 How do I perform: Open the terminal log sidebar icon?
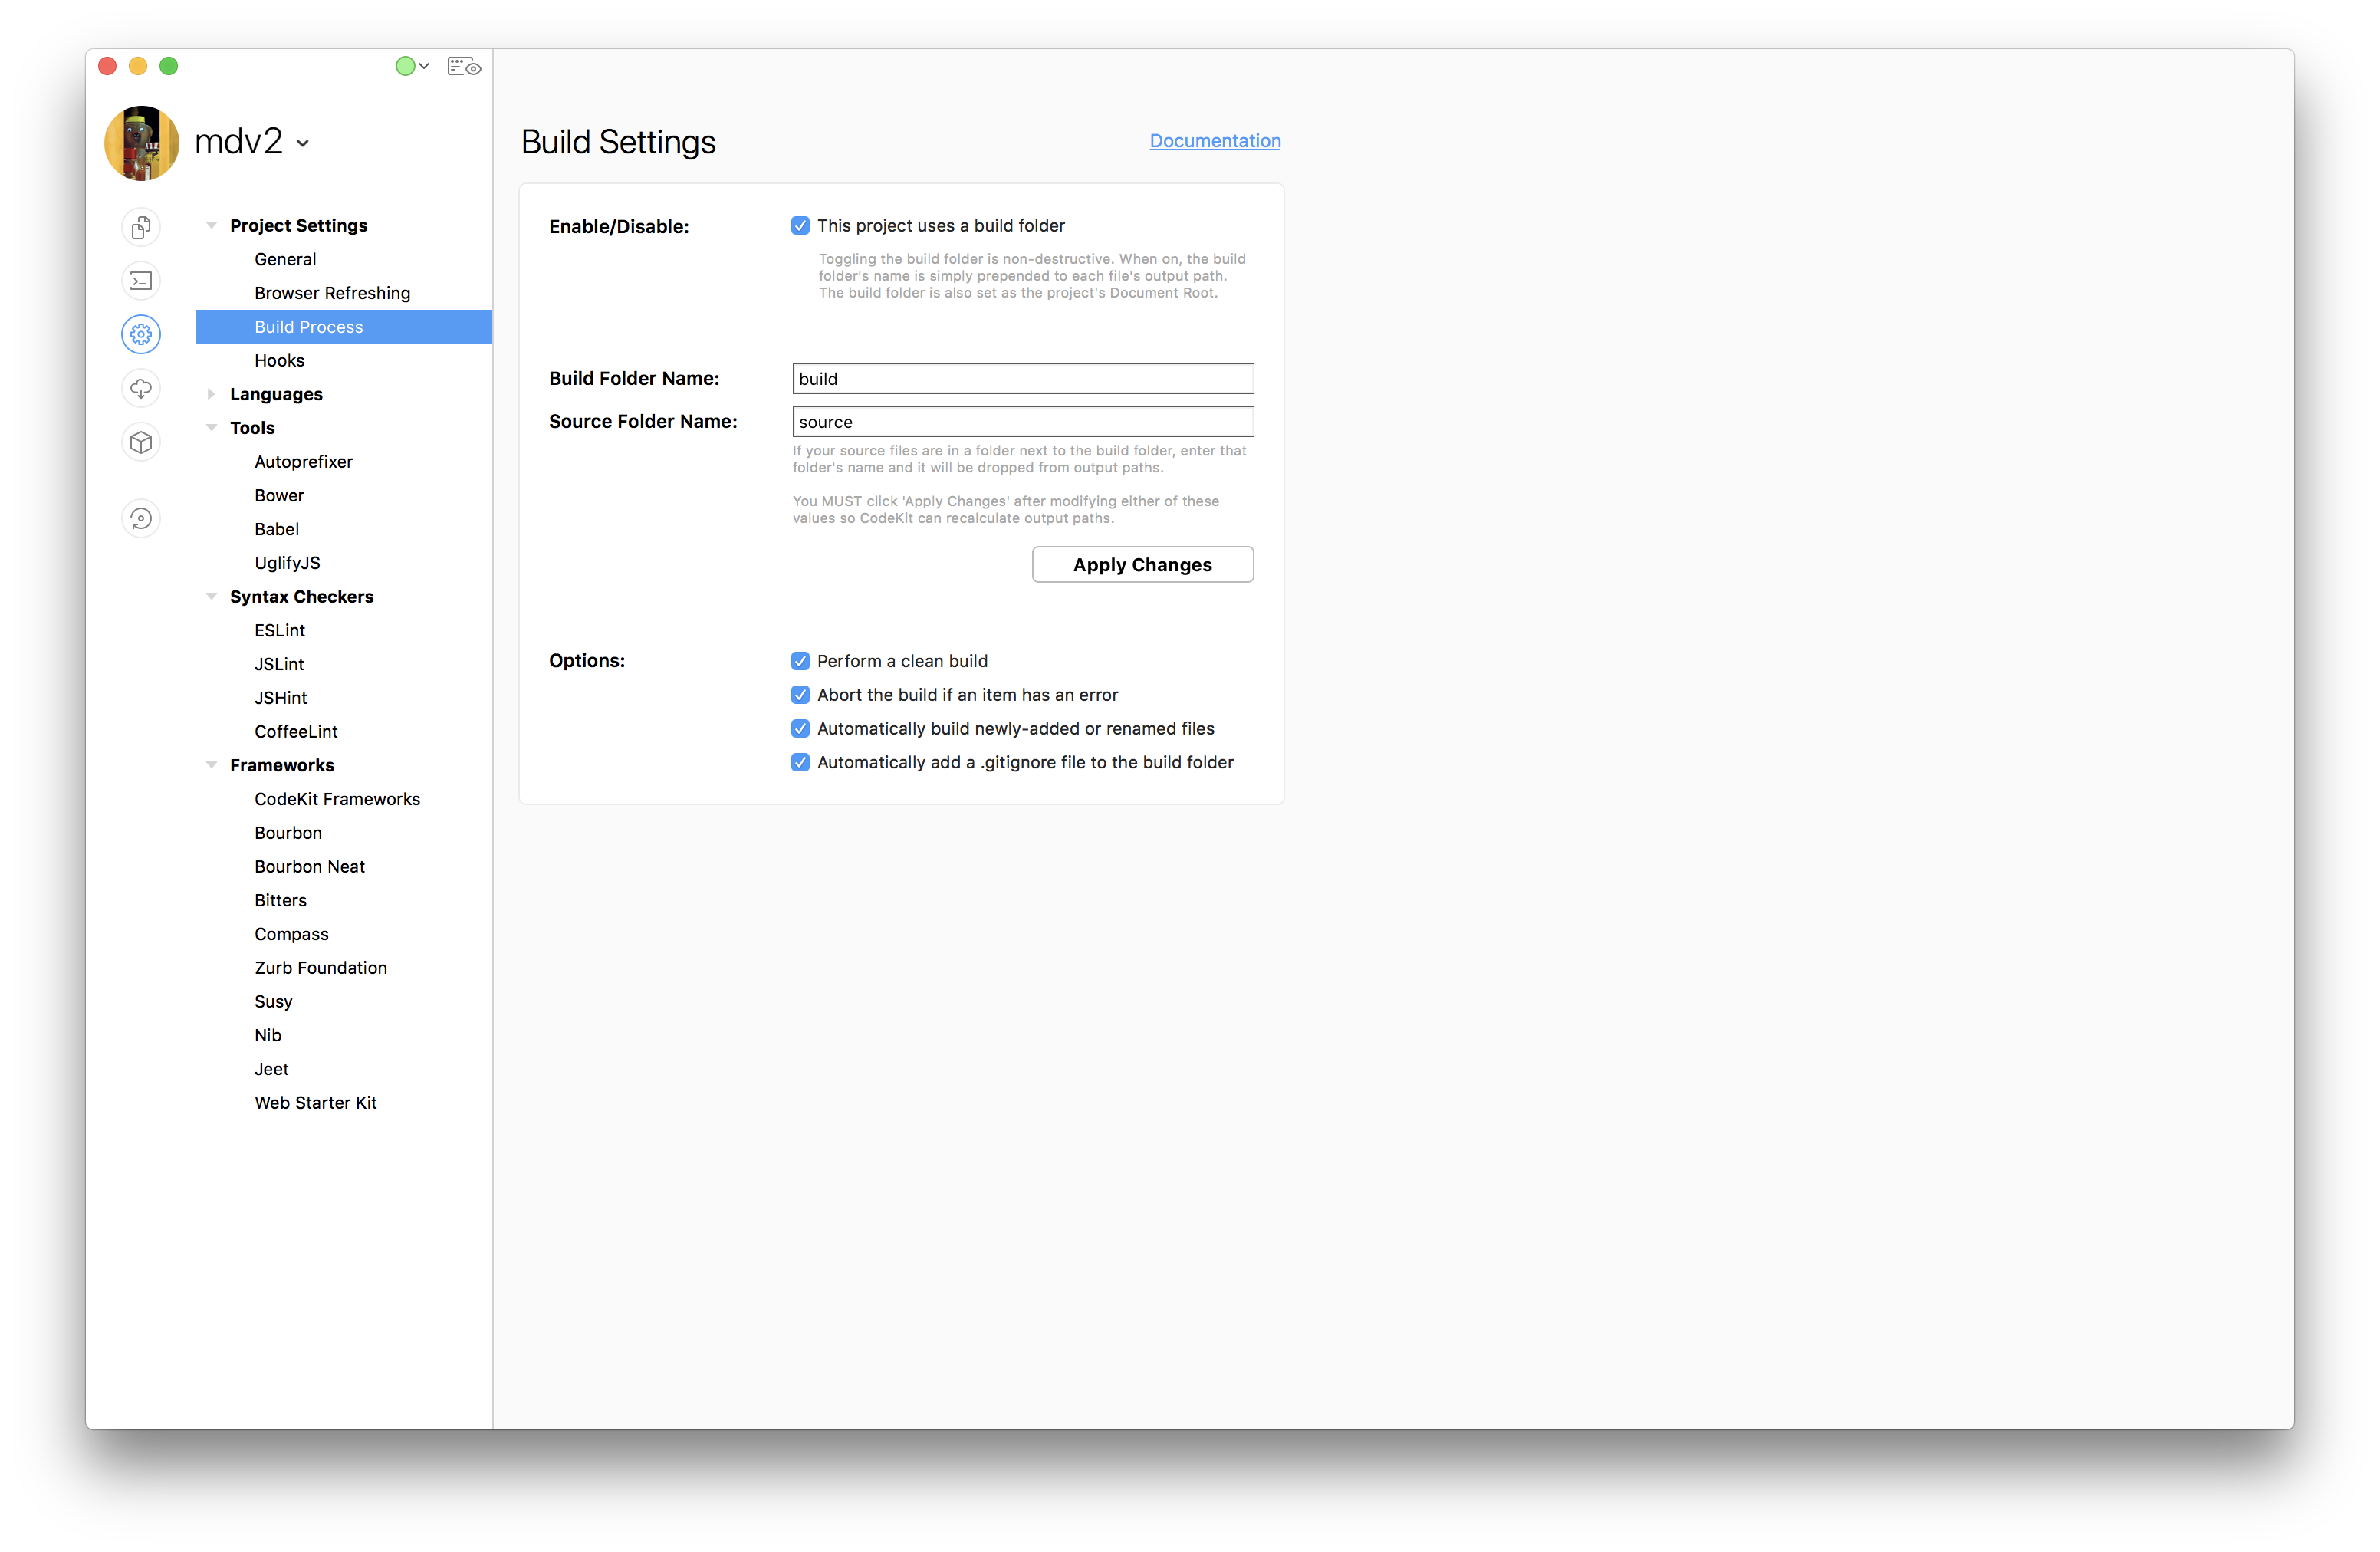coord(141,281)
